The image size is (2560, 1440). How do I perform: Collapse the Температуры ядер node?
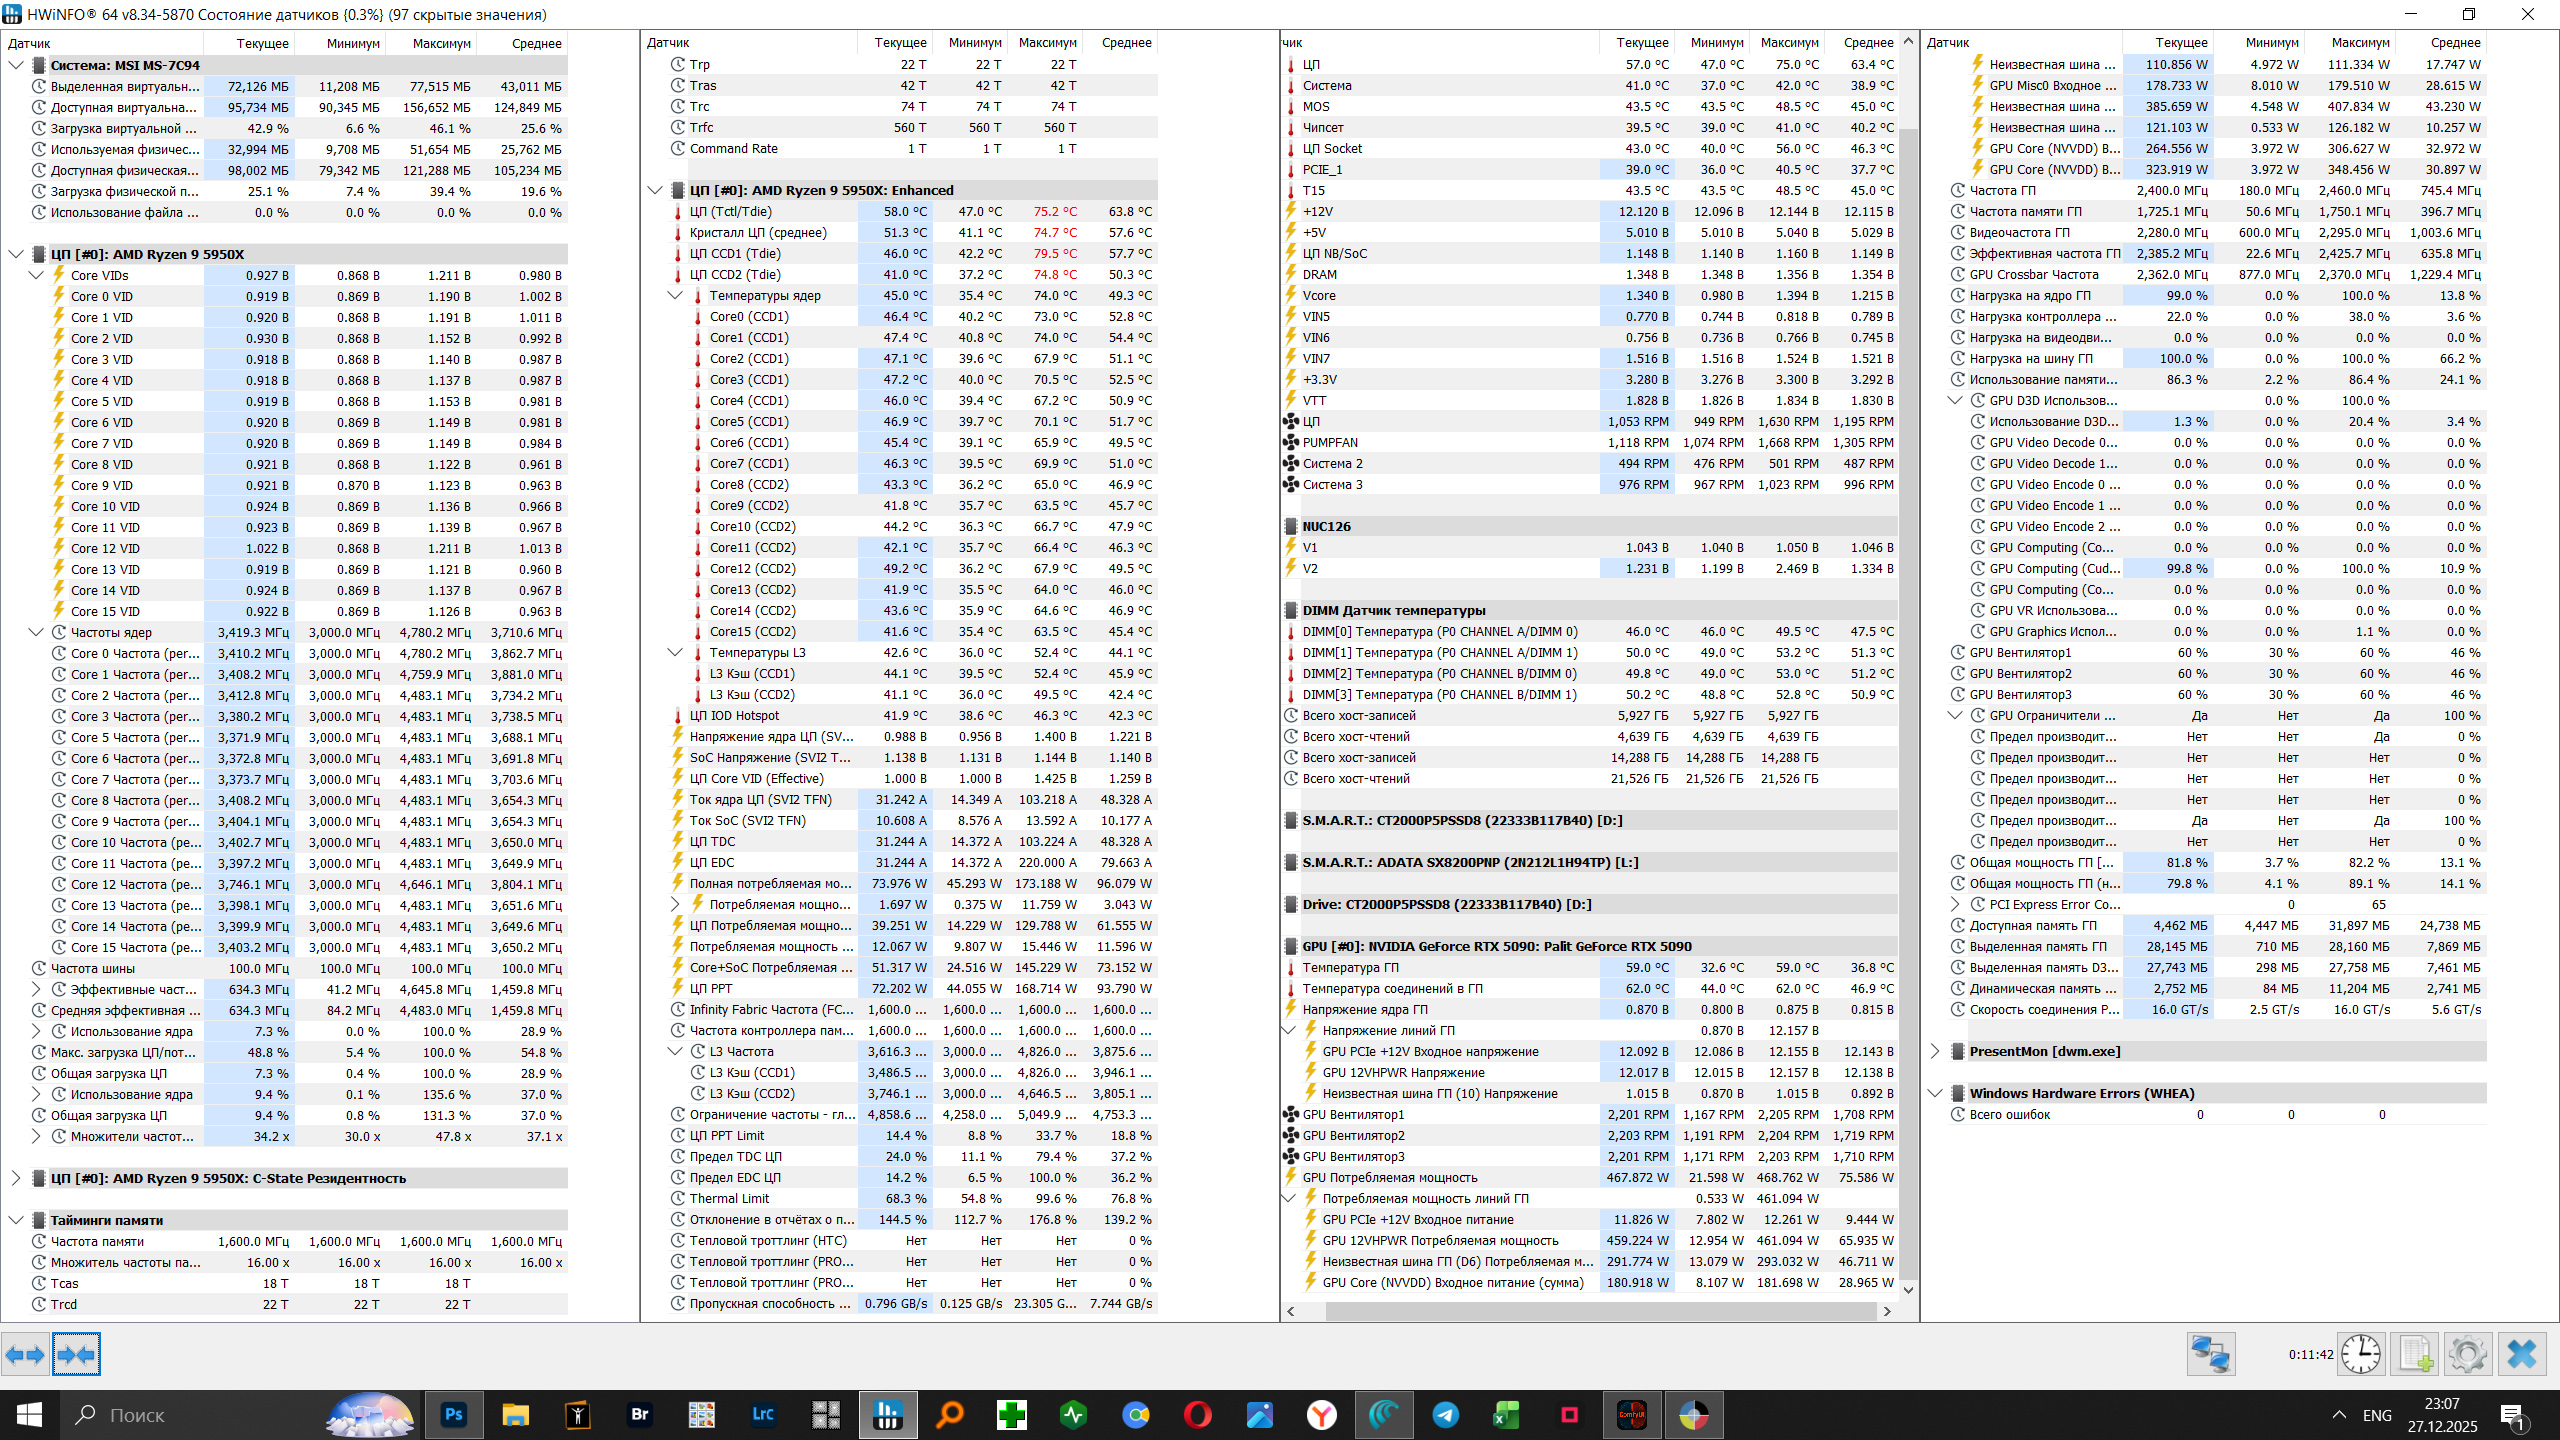pos(675,295)
